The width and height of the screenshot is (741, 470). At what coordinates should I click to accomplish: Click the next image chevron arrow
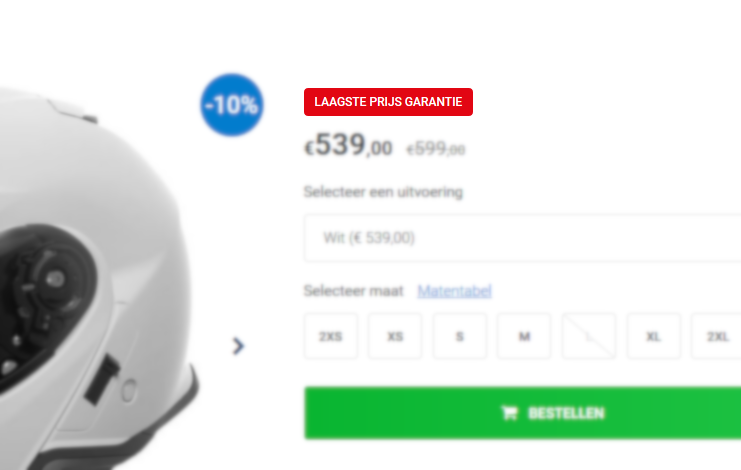pyautogui.click(x=239, y=346)
